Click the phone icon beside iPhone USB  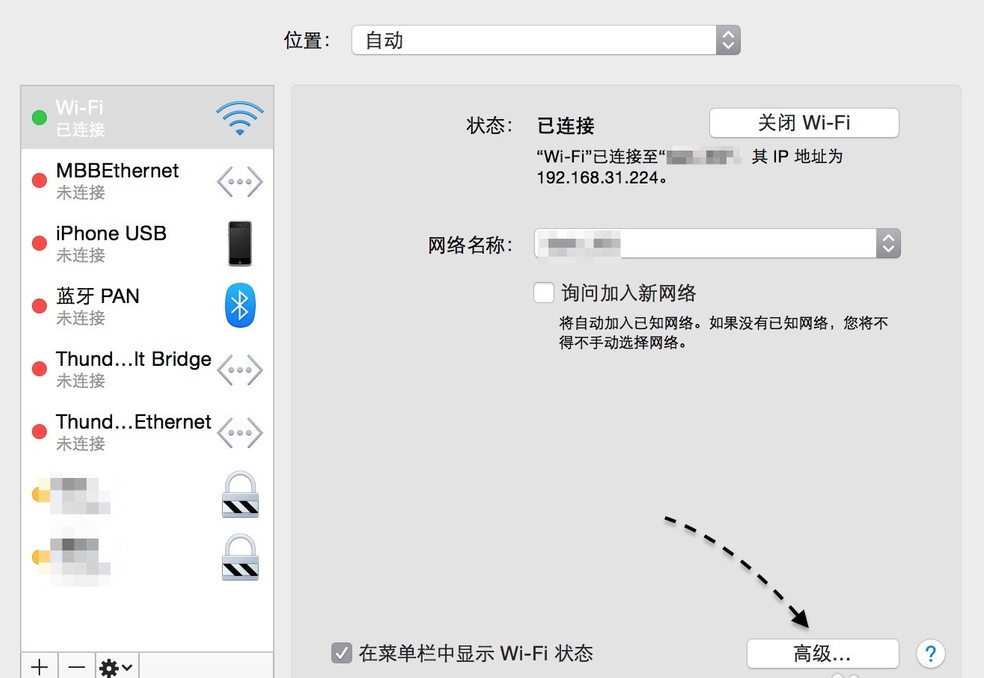239,243
